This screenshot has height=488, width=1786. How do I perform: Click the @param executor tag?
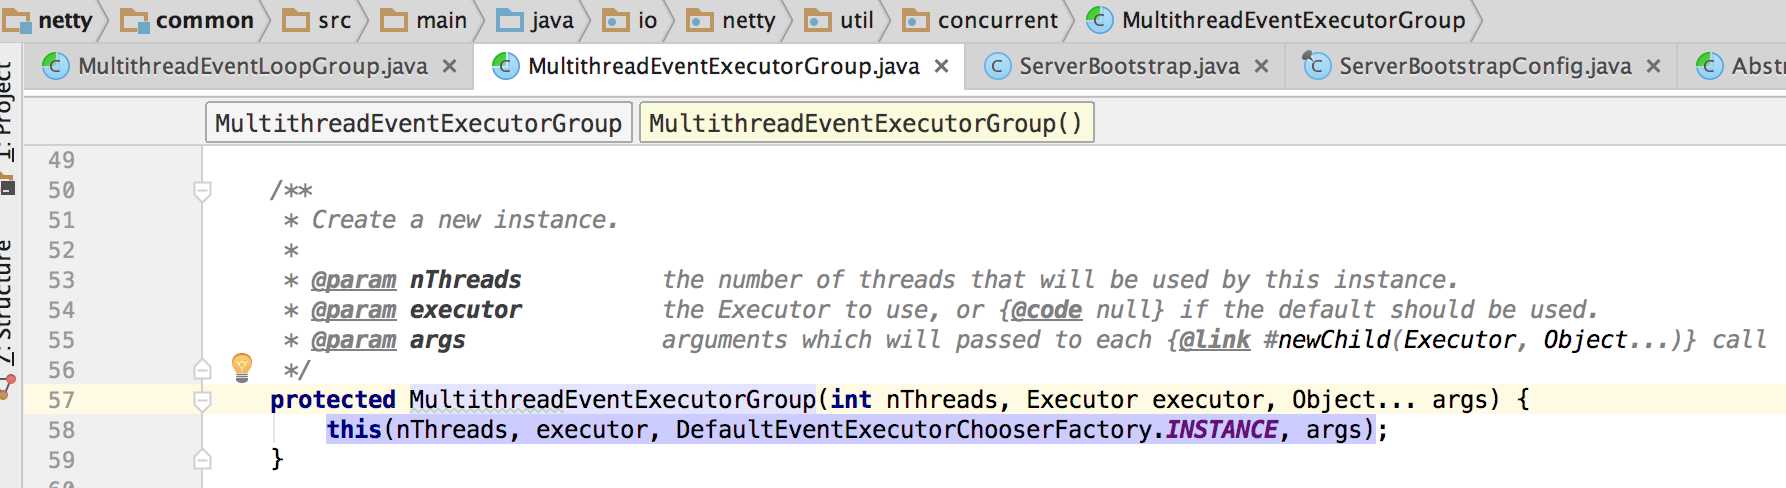point(354,310)
